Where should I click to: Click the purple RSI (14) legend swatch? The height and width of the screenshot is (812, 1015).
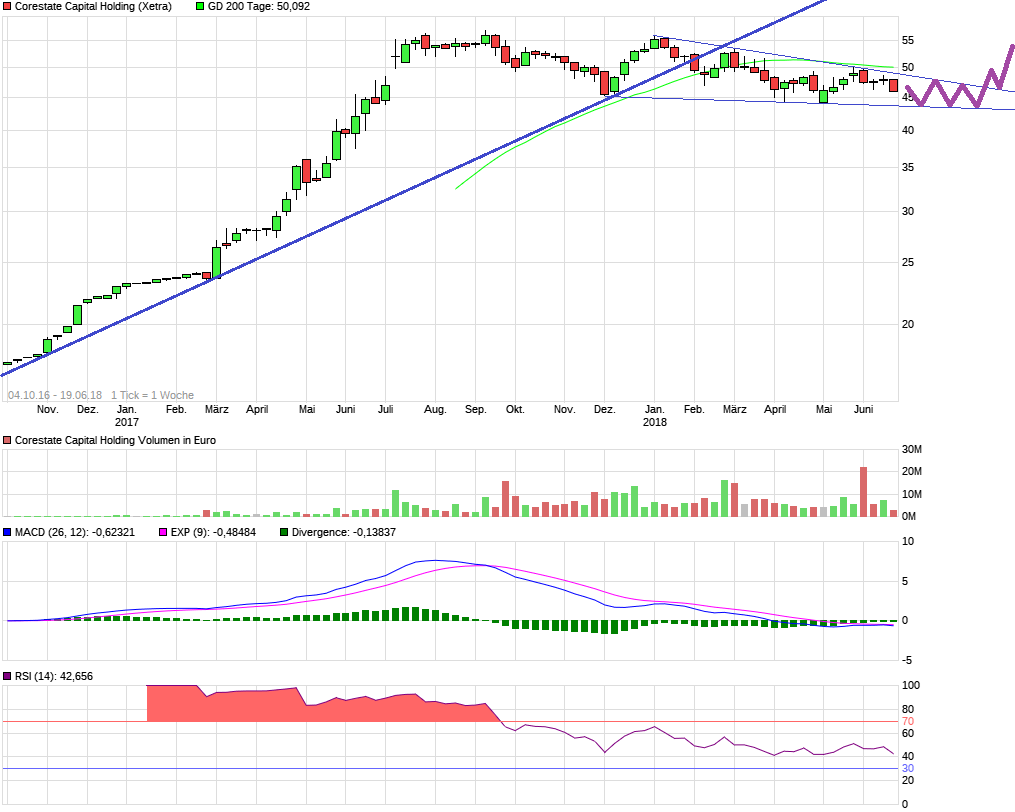pos(7,676)
